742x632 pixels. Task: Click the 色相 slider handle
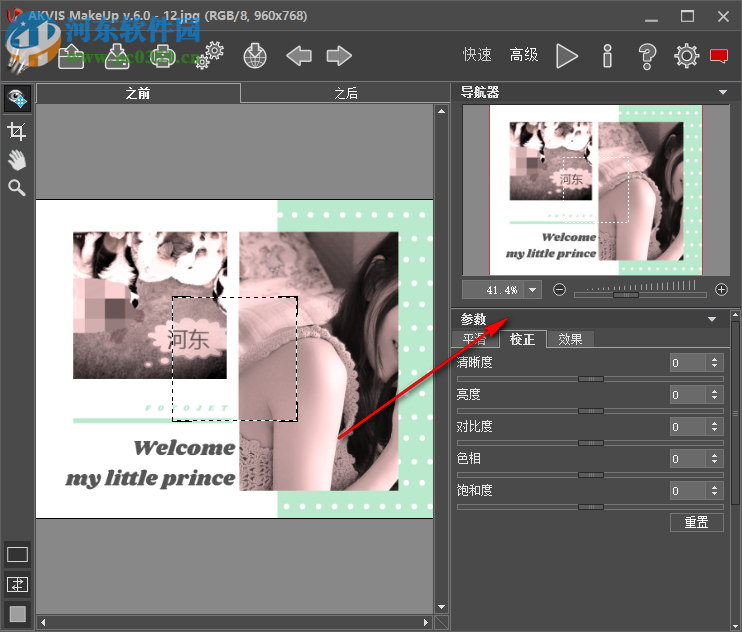(x=591, y=475)
